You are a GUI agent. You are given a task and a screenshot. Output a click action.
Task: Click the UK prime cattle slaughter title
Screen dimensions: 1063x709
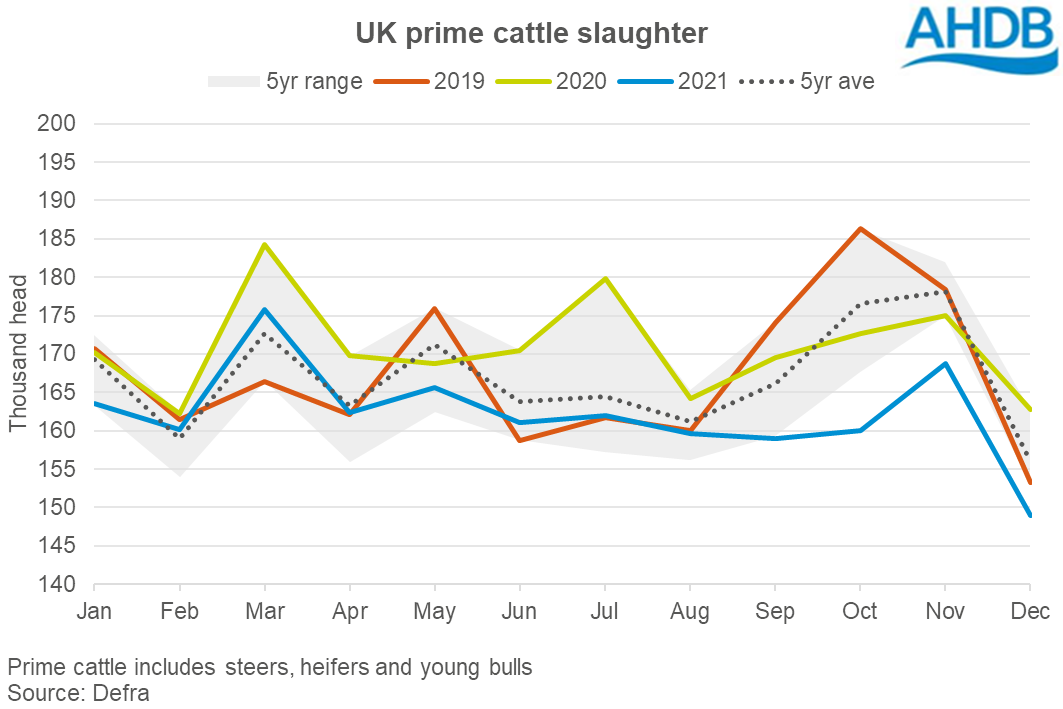(531, 33)
